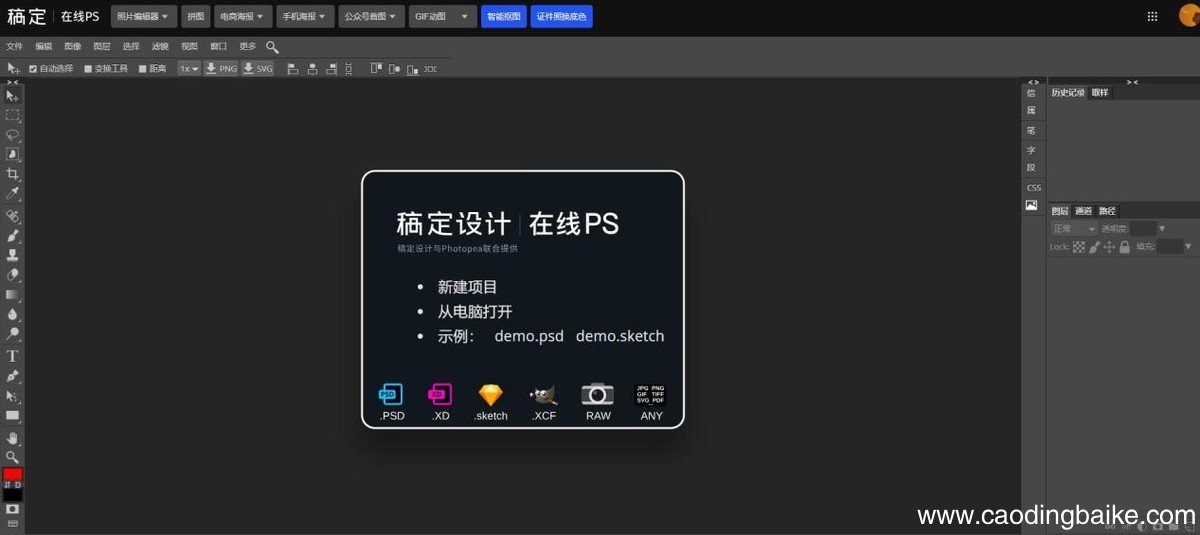Image resolution: width=1200 pixels, height=535 pixels.
Task: Click the lock position icon
Action: (1109, 246)
